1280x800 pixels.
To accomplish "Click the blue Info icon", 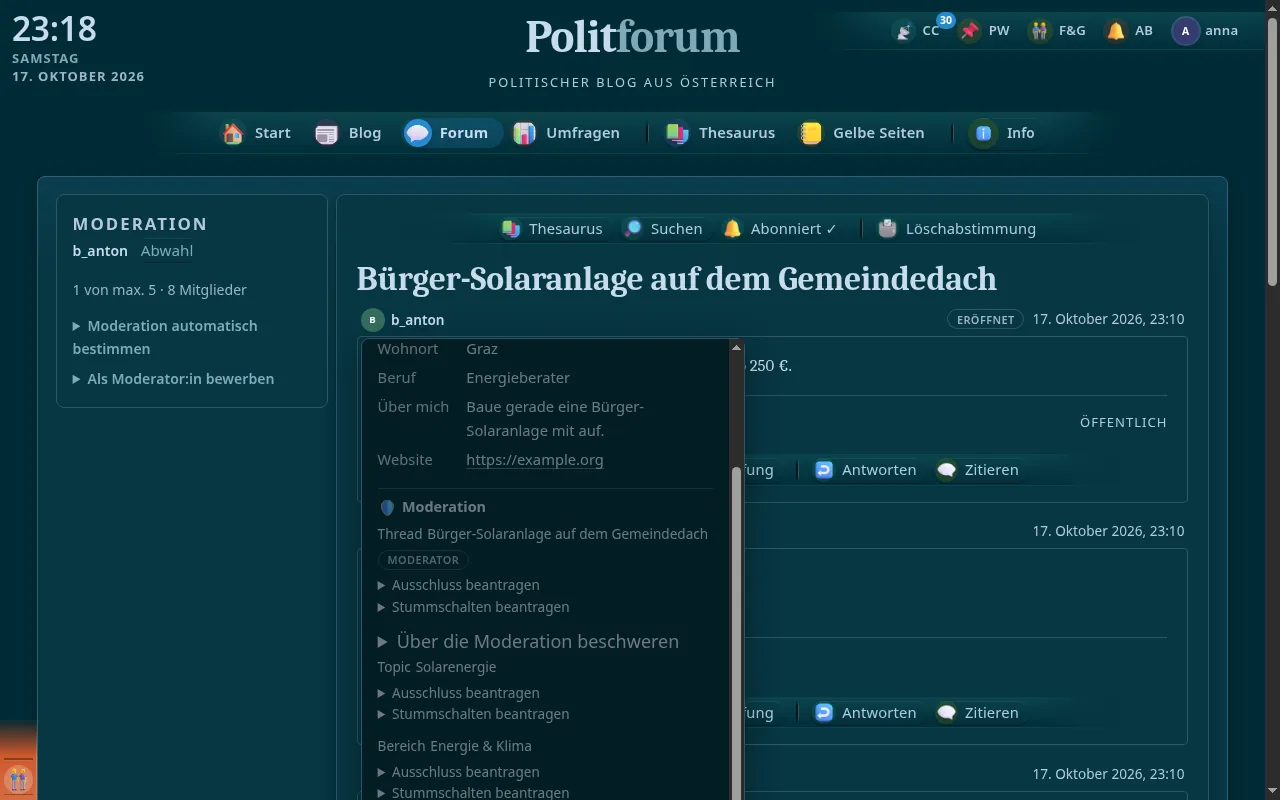I will (984, 133).
